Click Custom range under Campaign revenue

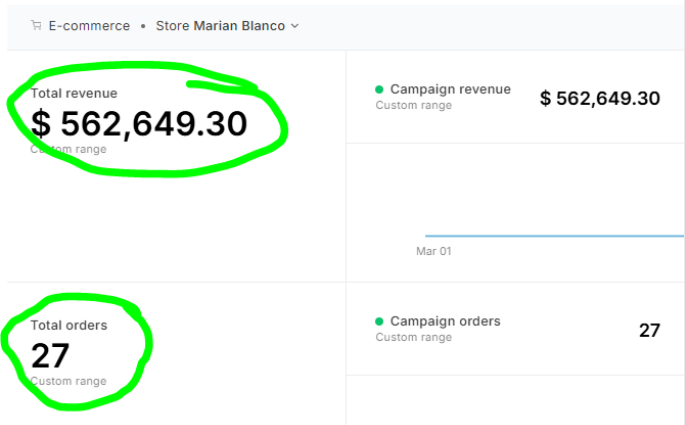pos(413,105)
